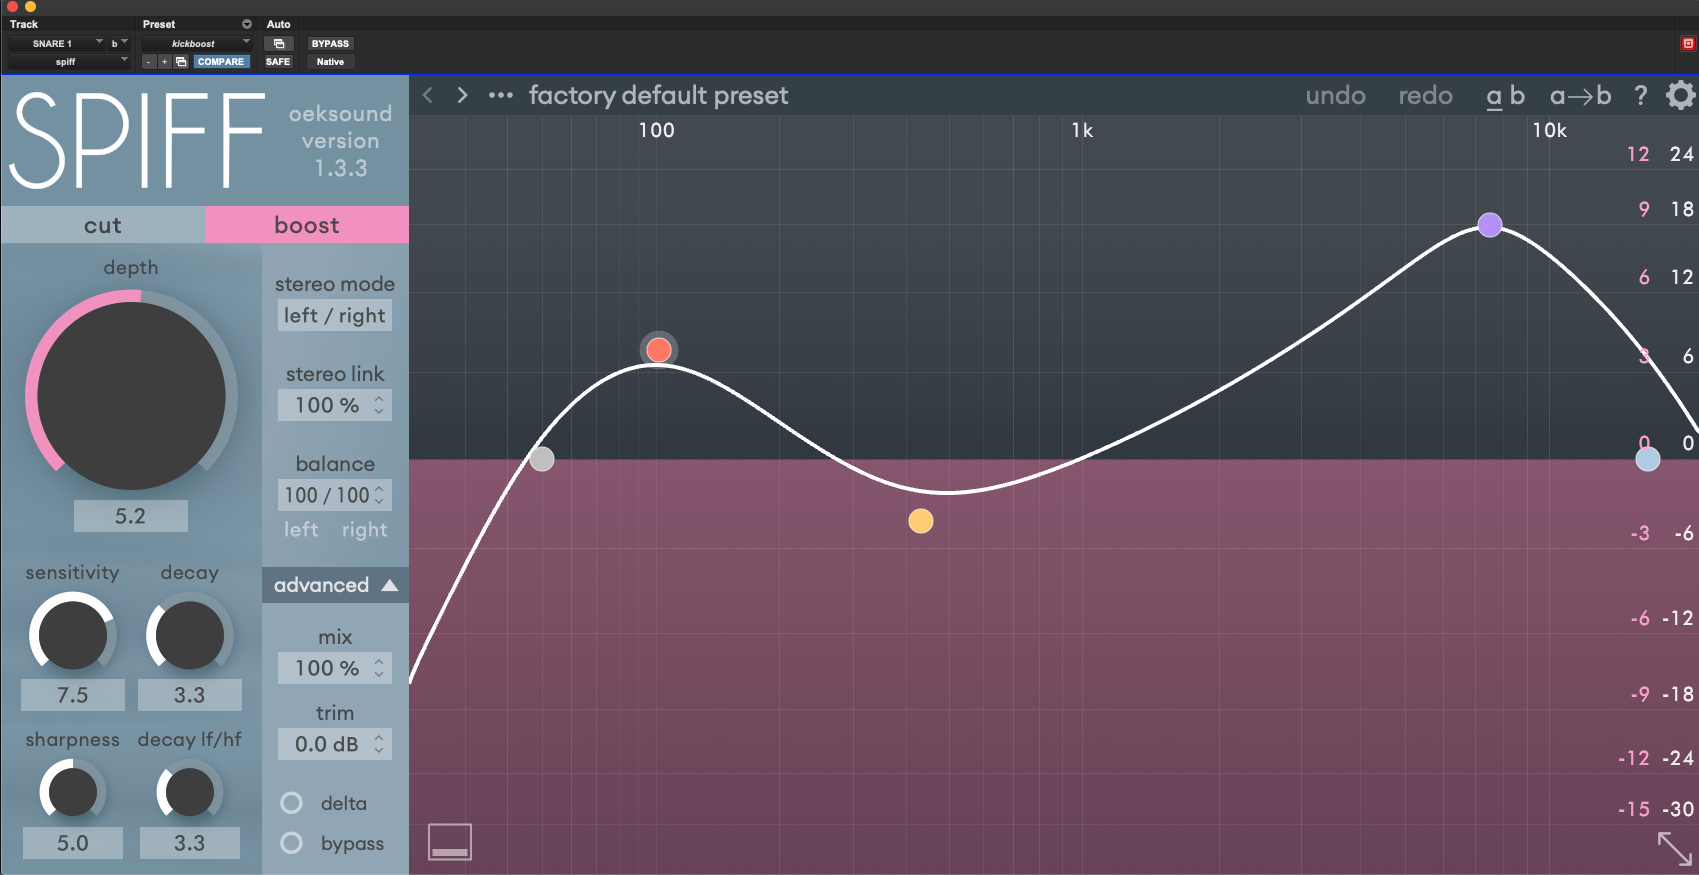This screenshot has width=1699, height=875.
Task: Click the decay lf/hf knob
Action: 189,792
